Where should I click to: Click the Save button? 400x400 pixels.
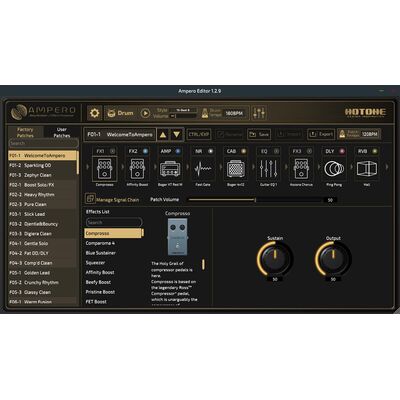[259, 134]
